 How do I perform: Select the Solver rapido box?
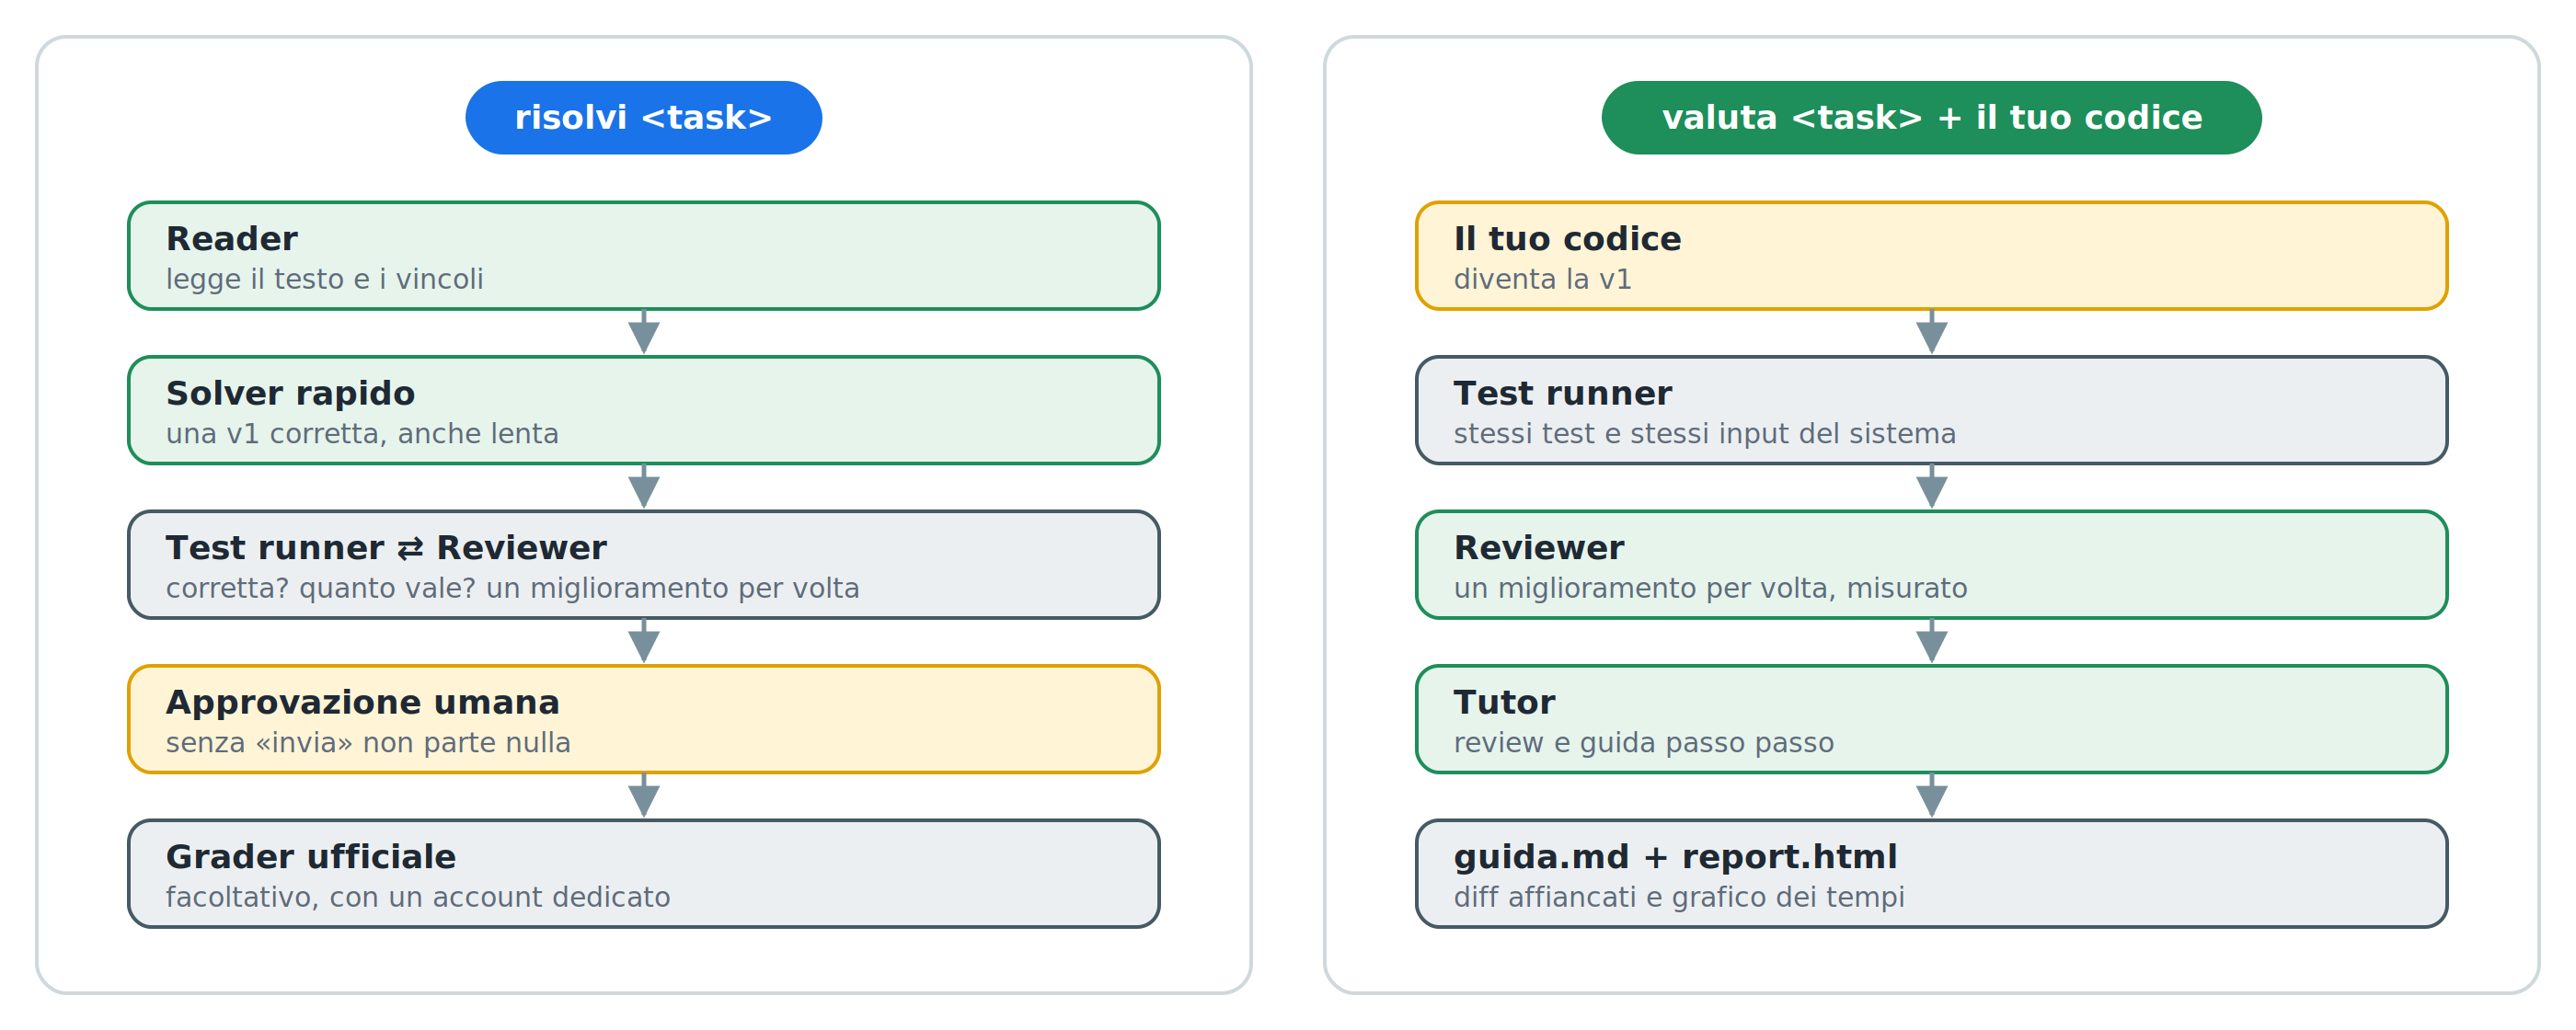[x=643, y=410]
